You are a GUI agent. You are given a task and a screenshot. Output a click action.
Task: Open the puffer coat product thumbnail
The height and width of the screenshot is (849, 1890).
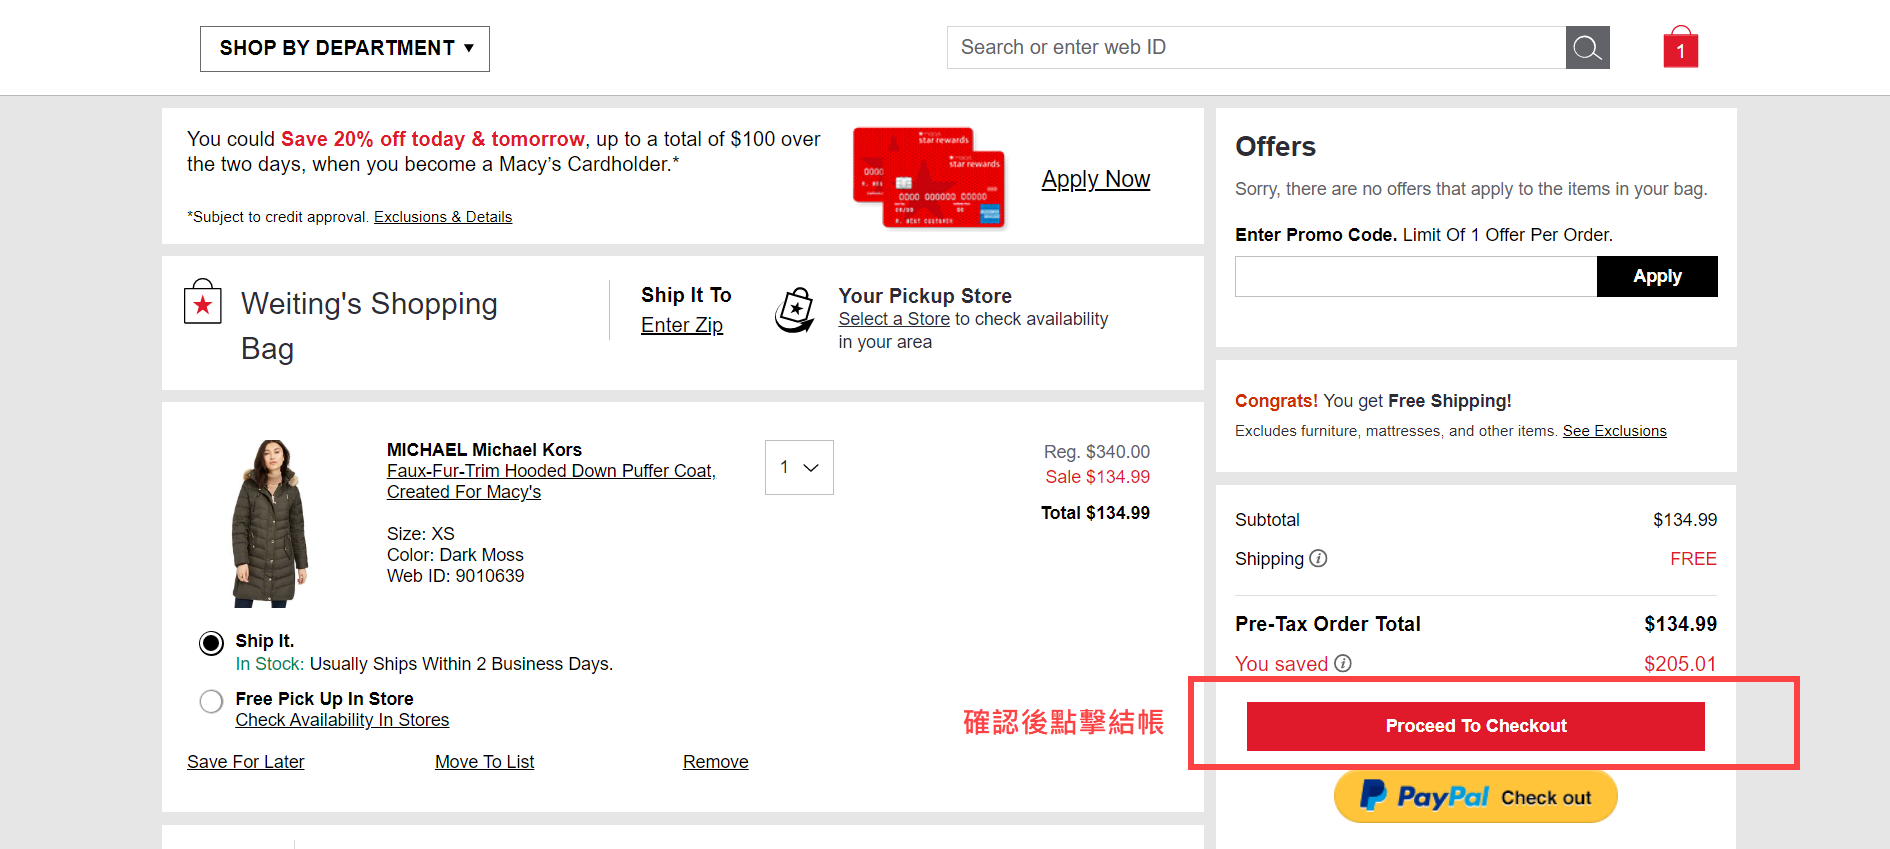[x=270, y=523]
